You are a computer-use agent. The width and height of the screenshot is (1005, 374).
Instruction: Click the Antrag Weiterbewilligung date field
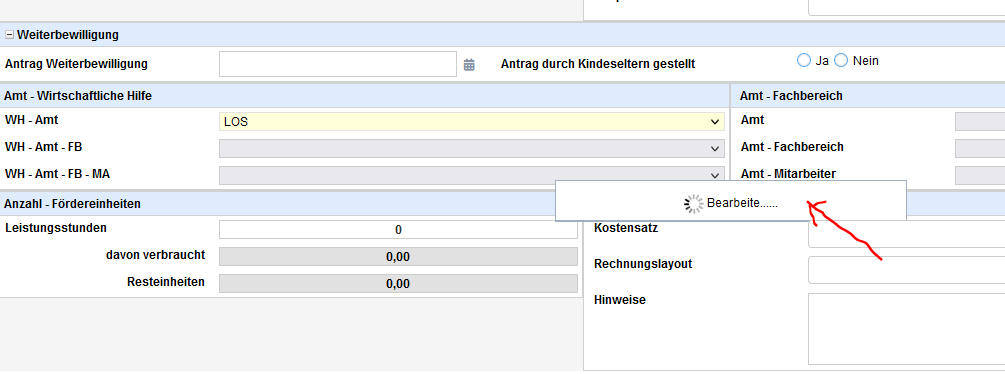(338, 64)
